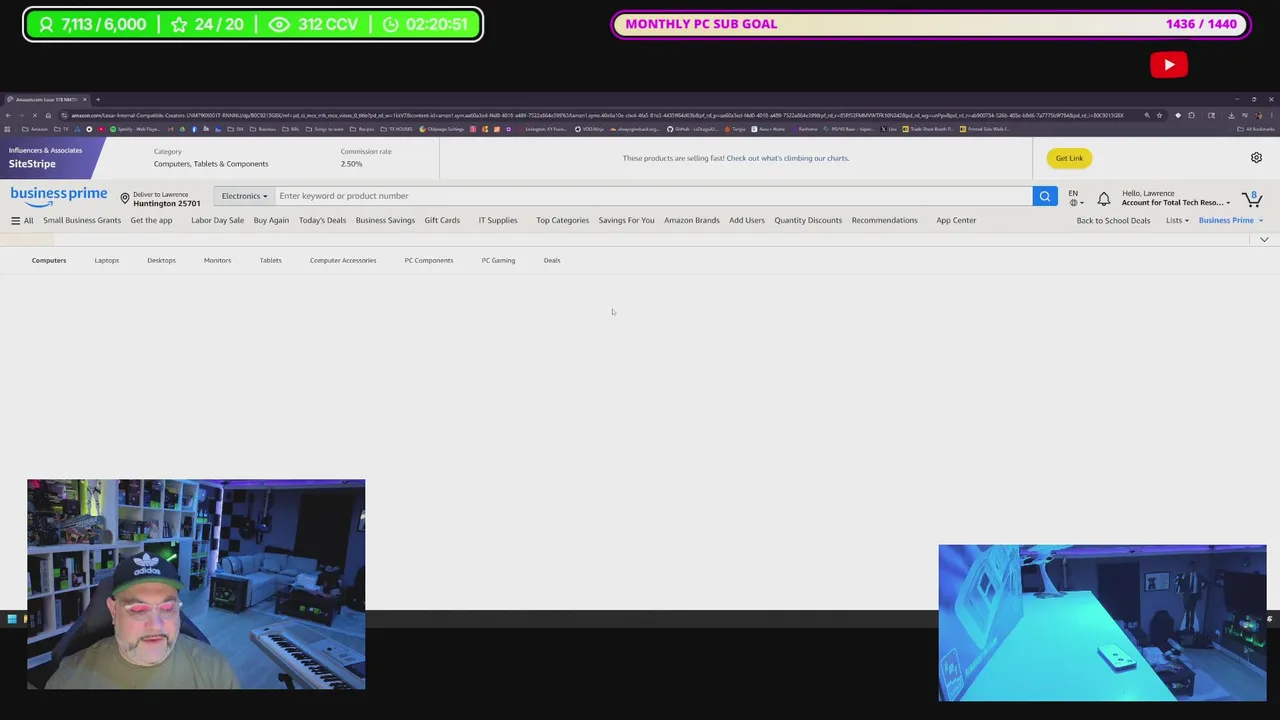This screenshot has width=1280, height=720.
Task: Click the browser home button
Action: [47, 115]
